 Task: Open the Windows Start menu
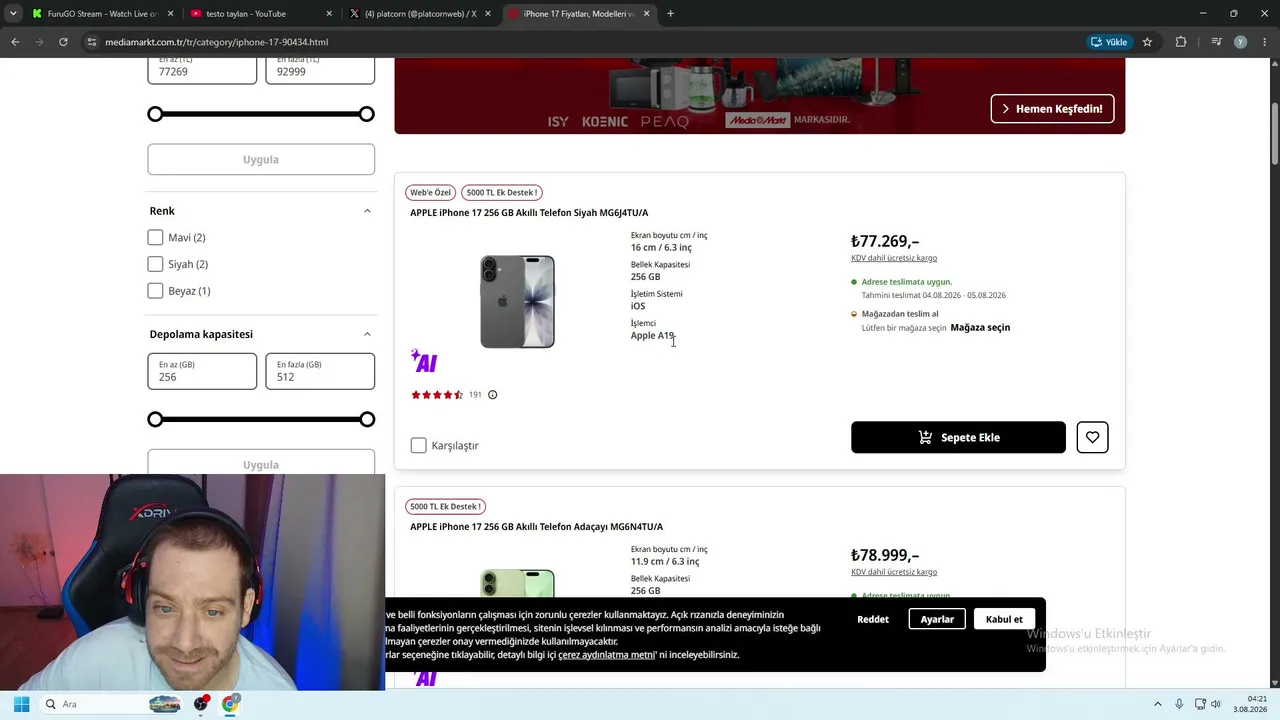pyautogui.click(x=21, y=704)
